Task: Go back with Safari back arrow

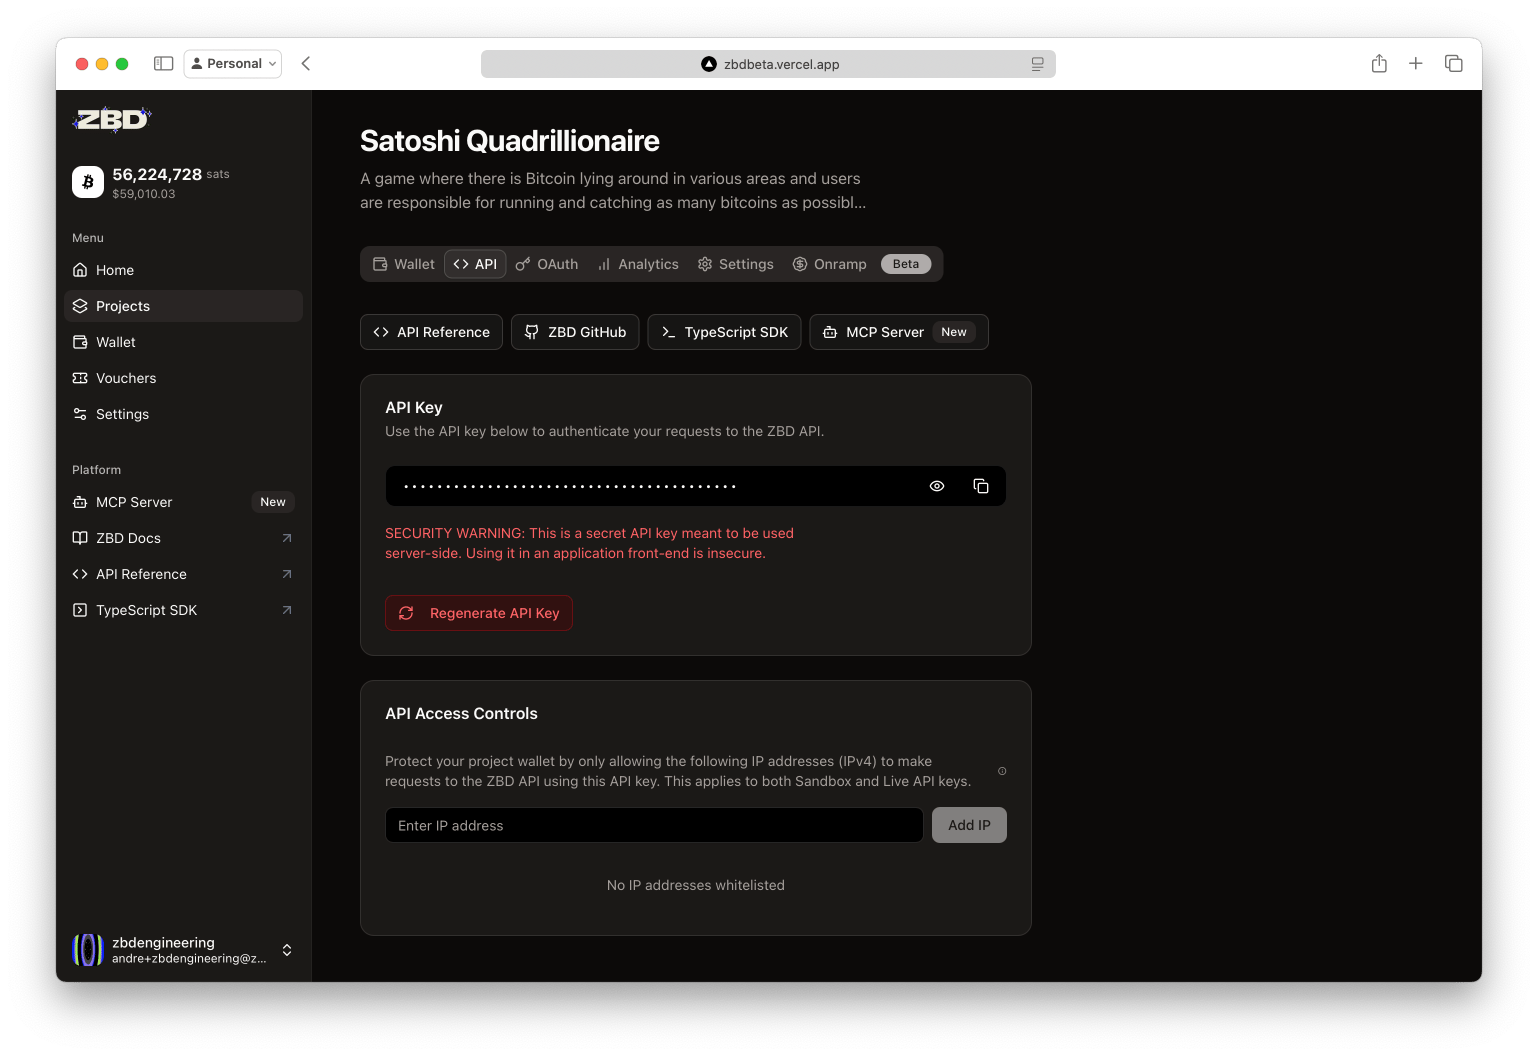Action: (x=306, y=64)
